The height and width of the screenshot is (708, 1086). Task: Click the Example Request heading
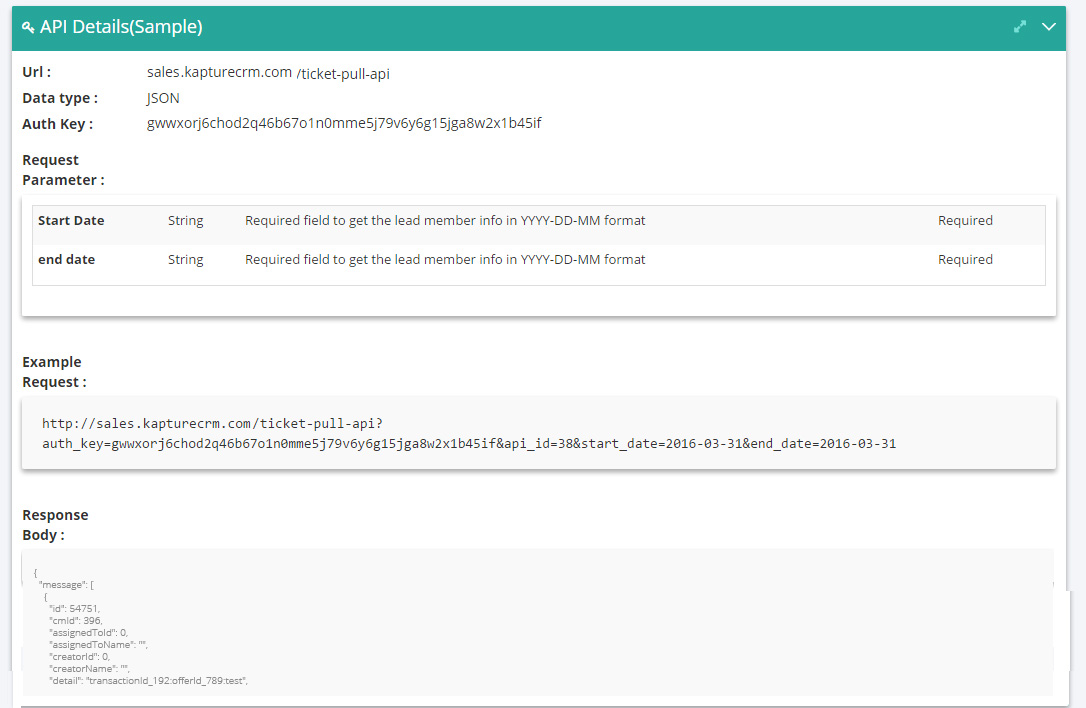click(54, 372)
